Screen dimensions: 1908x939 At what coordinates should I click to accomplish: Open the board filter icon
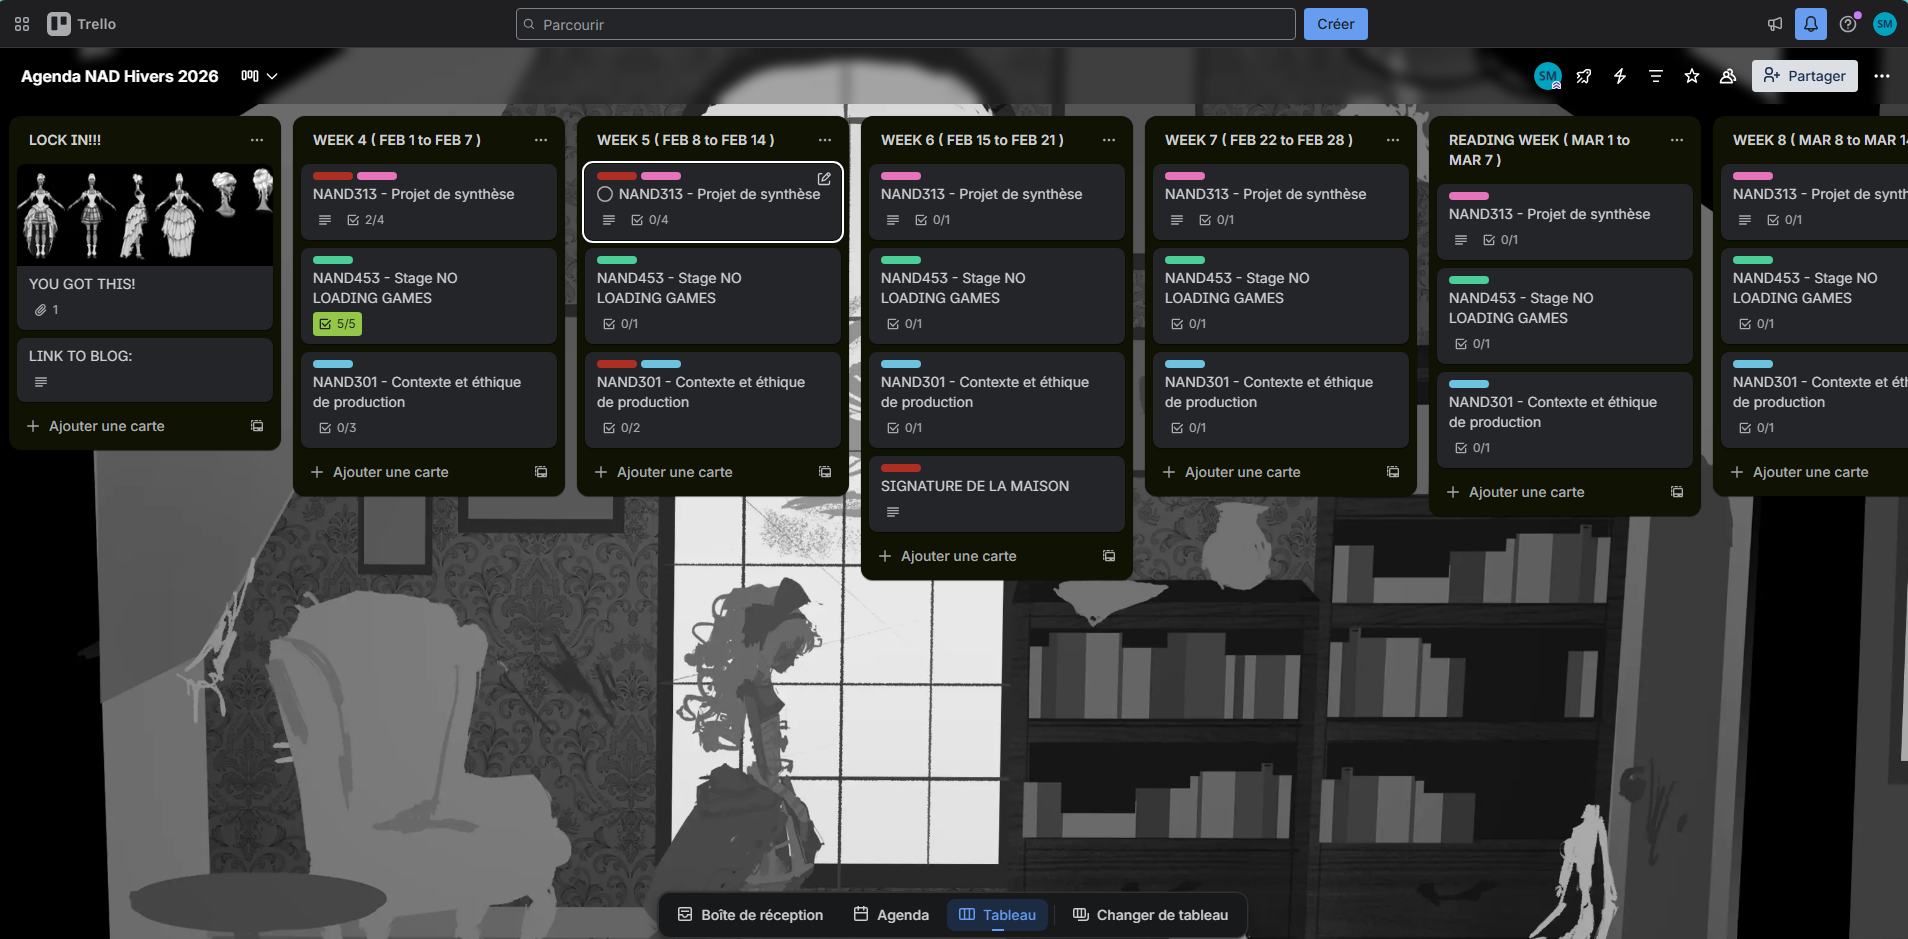[1656, 76]
